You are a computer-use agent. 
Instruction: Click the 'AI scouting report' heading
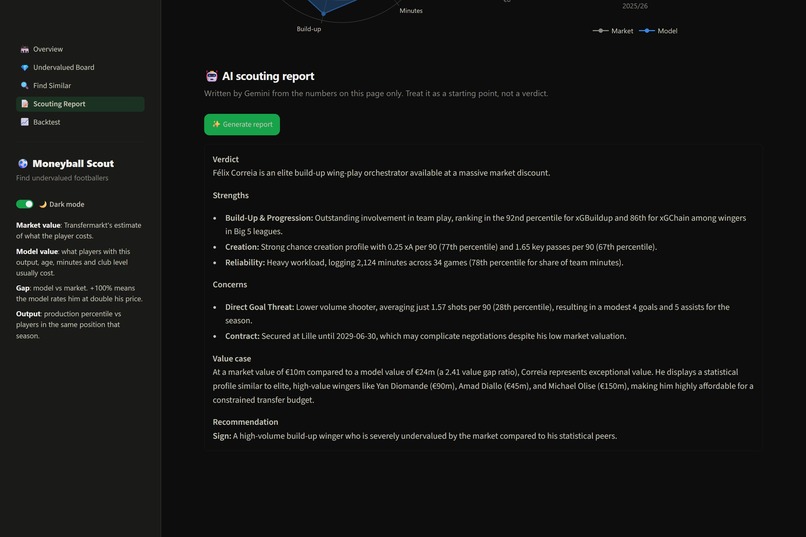click(268, 76)
